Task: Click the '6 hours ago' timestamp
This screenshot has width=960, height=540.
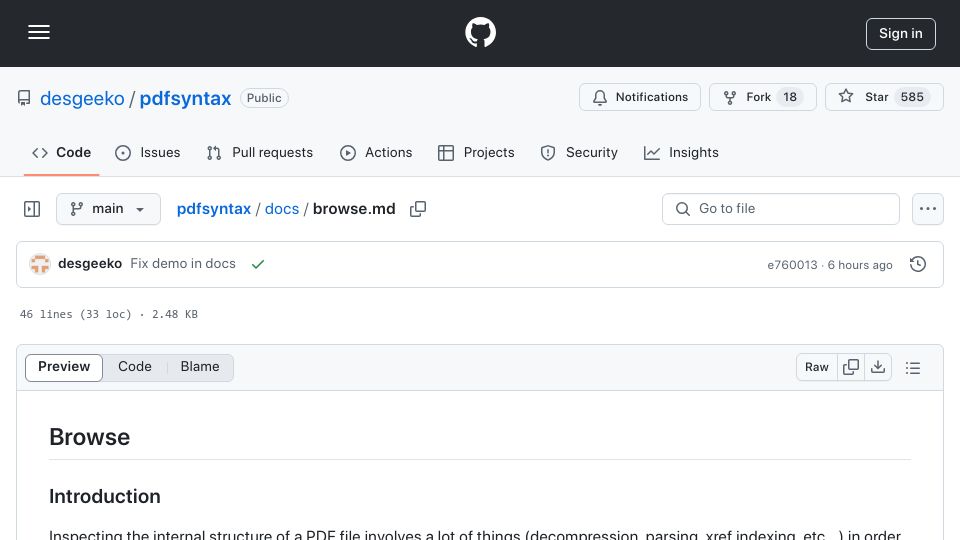Action: pos(860,264)
